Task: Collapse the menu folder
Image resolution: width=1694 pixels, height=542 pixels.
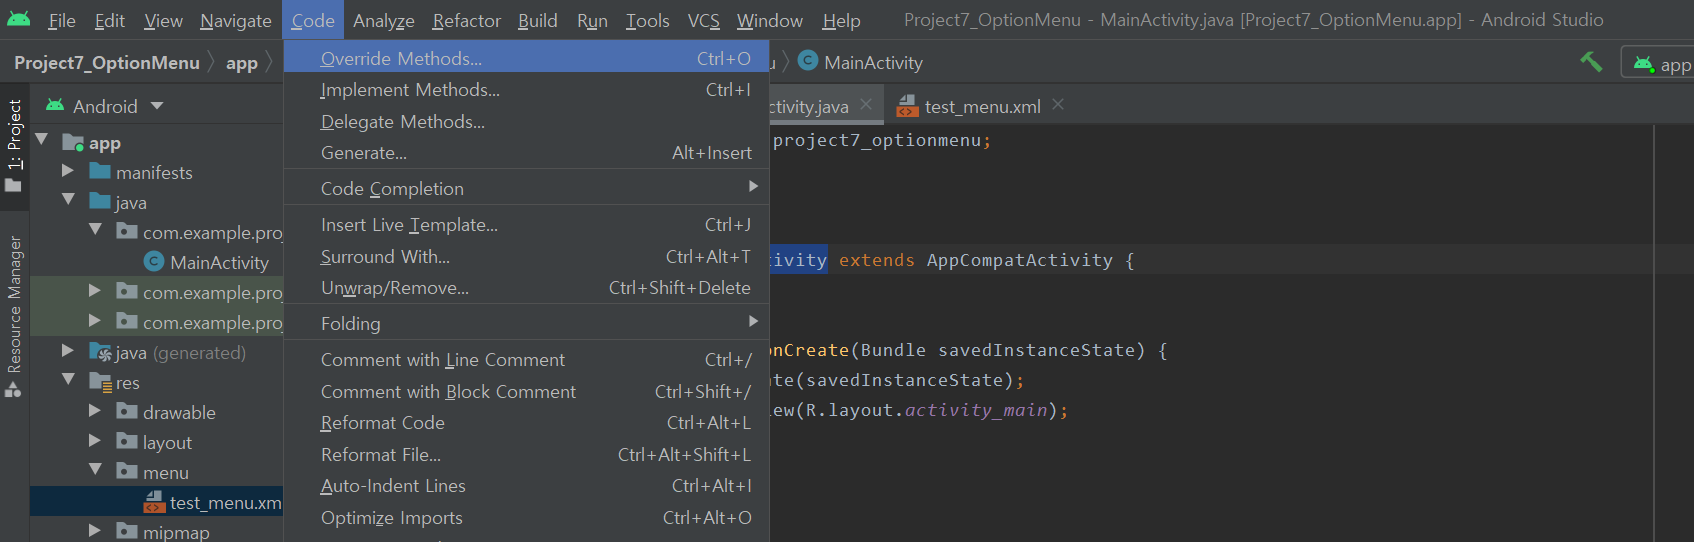Action: [x=95, y=470]
